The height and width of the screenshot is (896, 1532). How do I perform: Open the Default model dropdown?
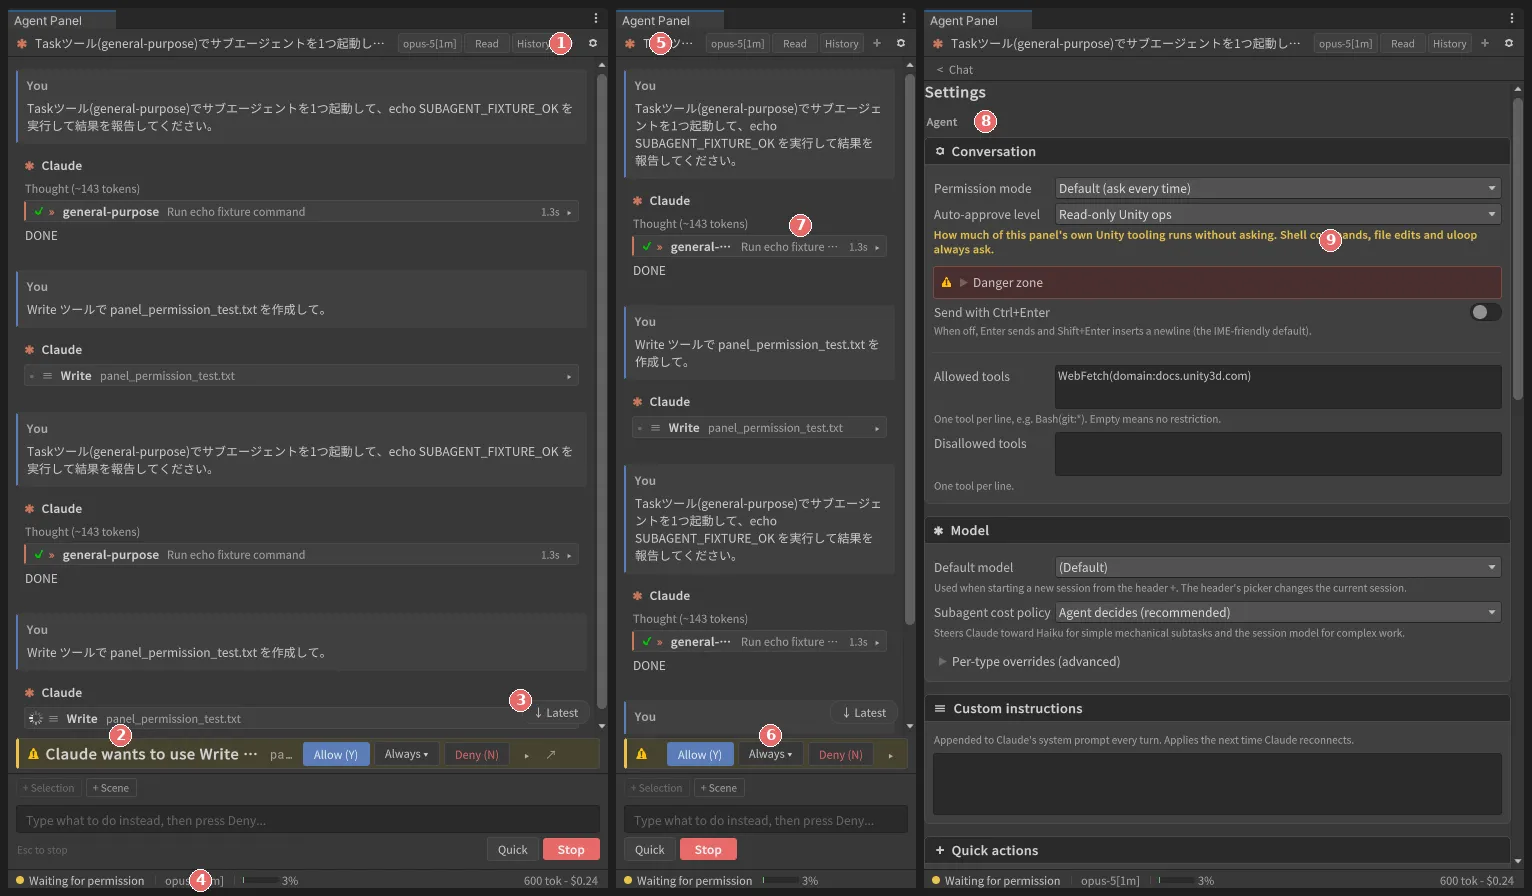coord(1278,567)
